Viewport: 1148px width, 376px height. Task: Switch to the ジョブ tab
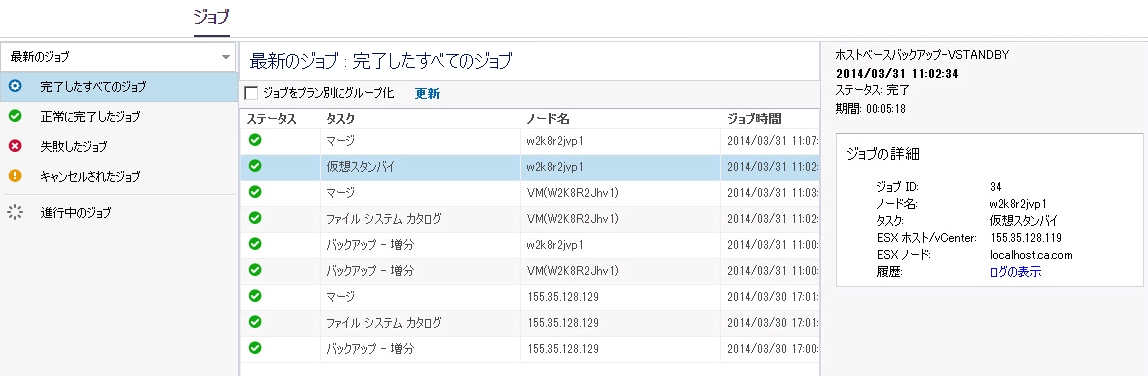(212, 17)
